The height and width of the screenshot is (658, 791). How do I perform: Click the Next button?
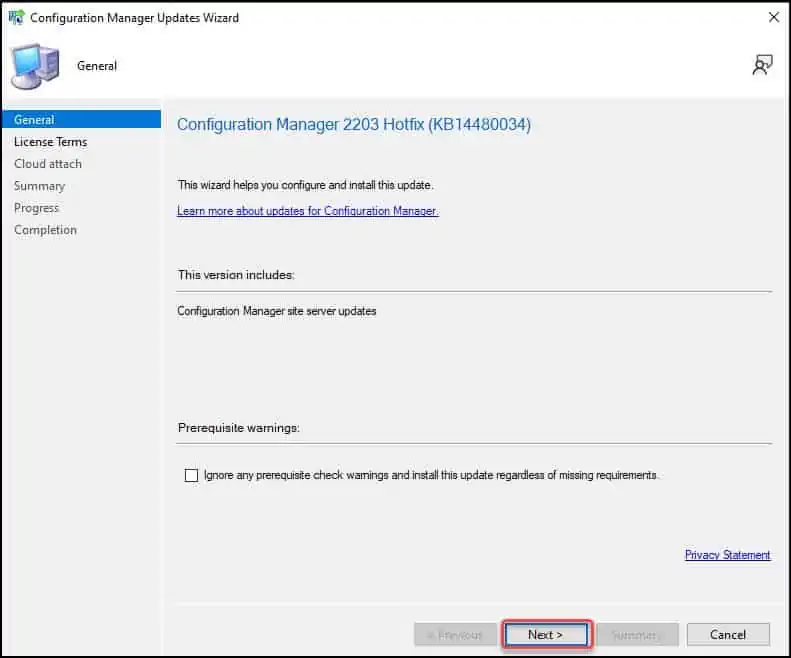point(546,634)
